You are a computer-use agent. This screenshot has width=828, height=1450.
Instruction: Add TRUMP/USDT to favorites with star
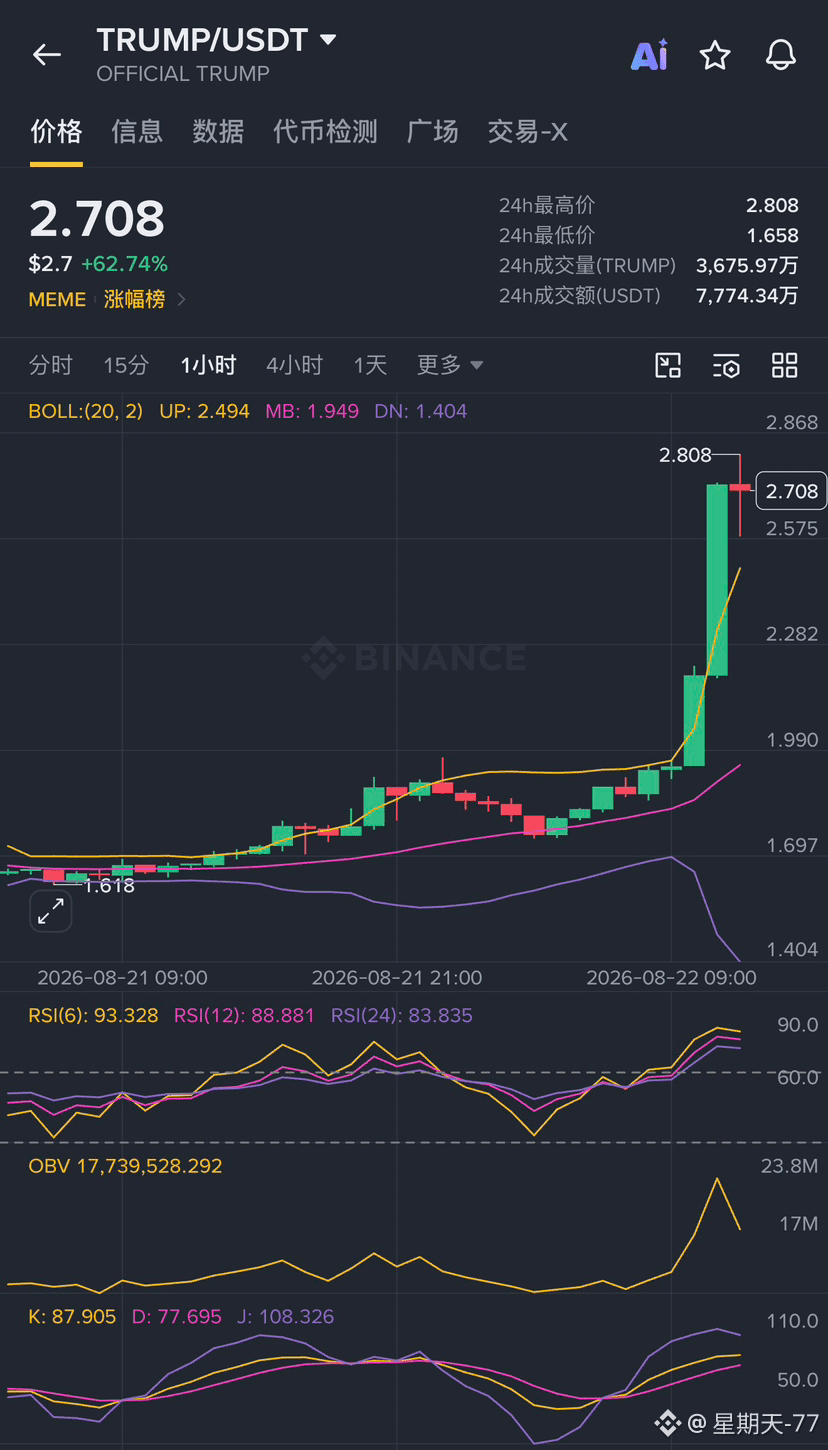coord(715,55)
